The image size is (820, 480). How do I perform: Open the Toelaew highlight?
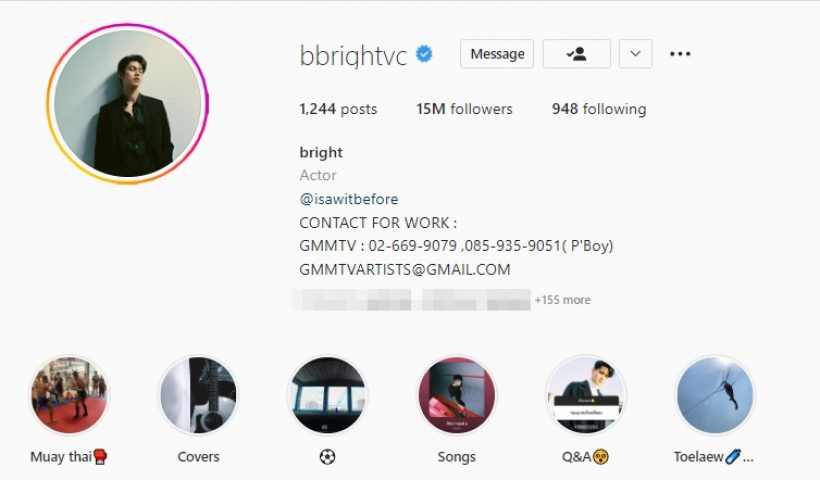[x=715, y=395]
